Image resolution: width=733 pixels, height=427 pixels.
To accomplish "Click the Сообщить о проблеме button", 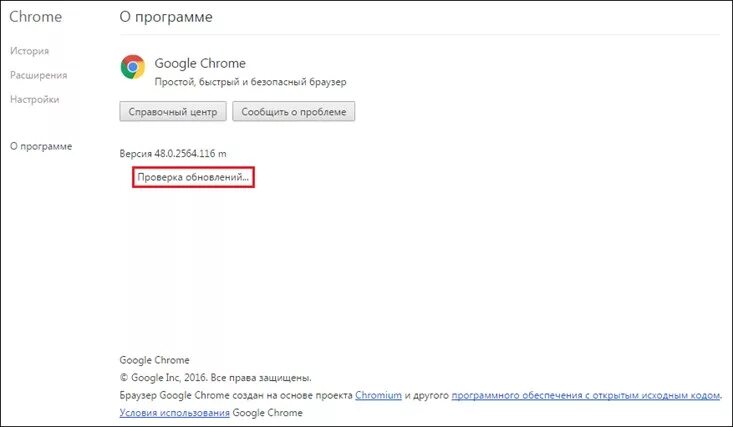I will 294,111.
